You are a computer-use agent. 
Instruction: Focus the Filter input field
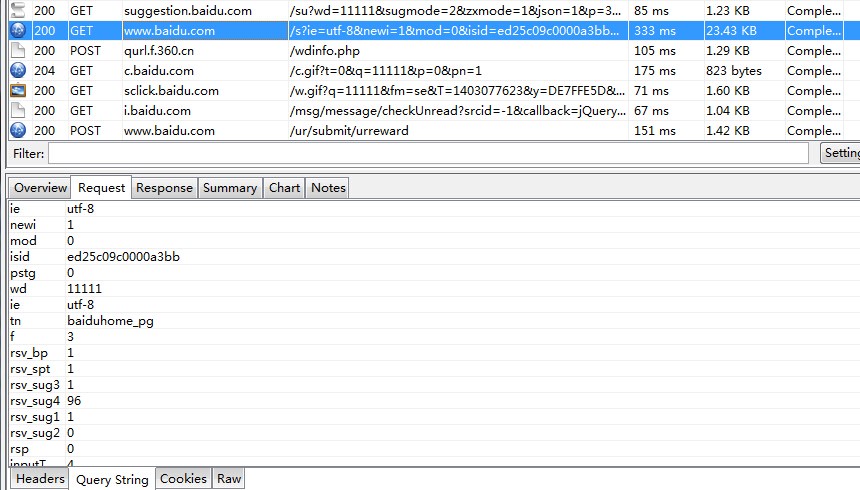coord(428,153)
